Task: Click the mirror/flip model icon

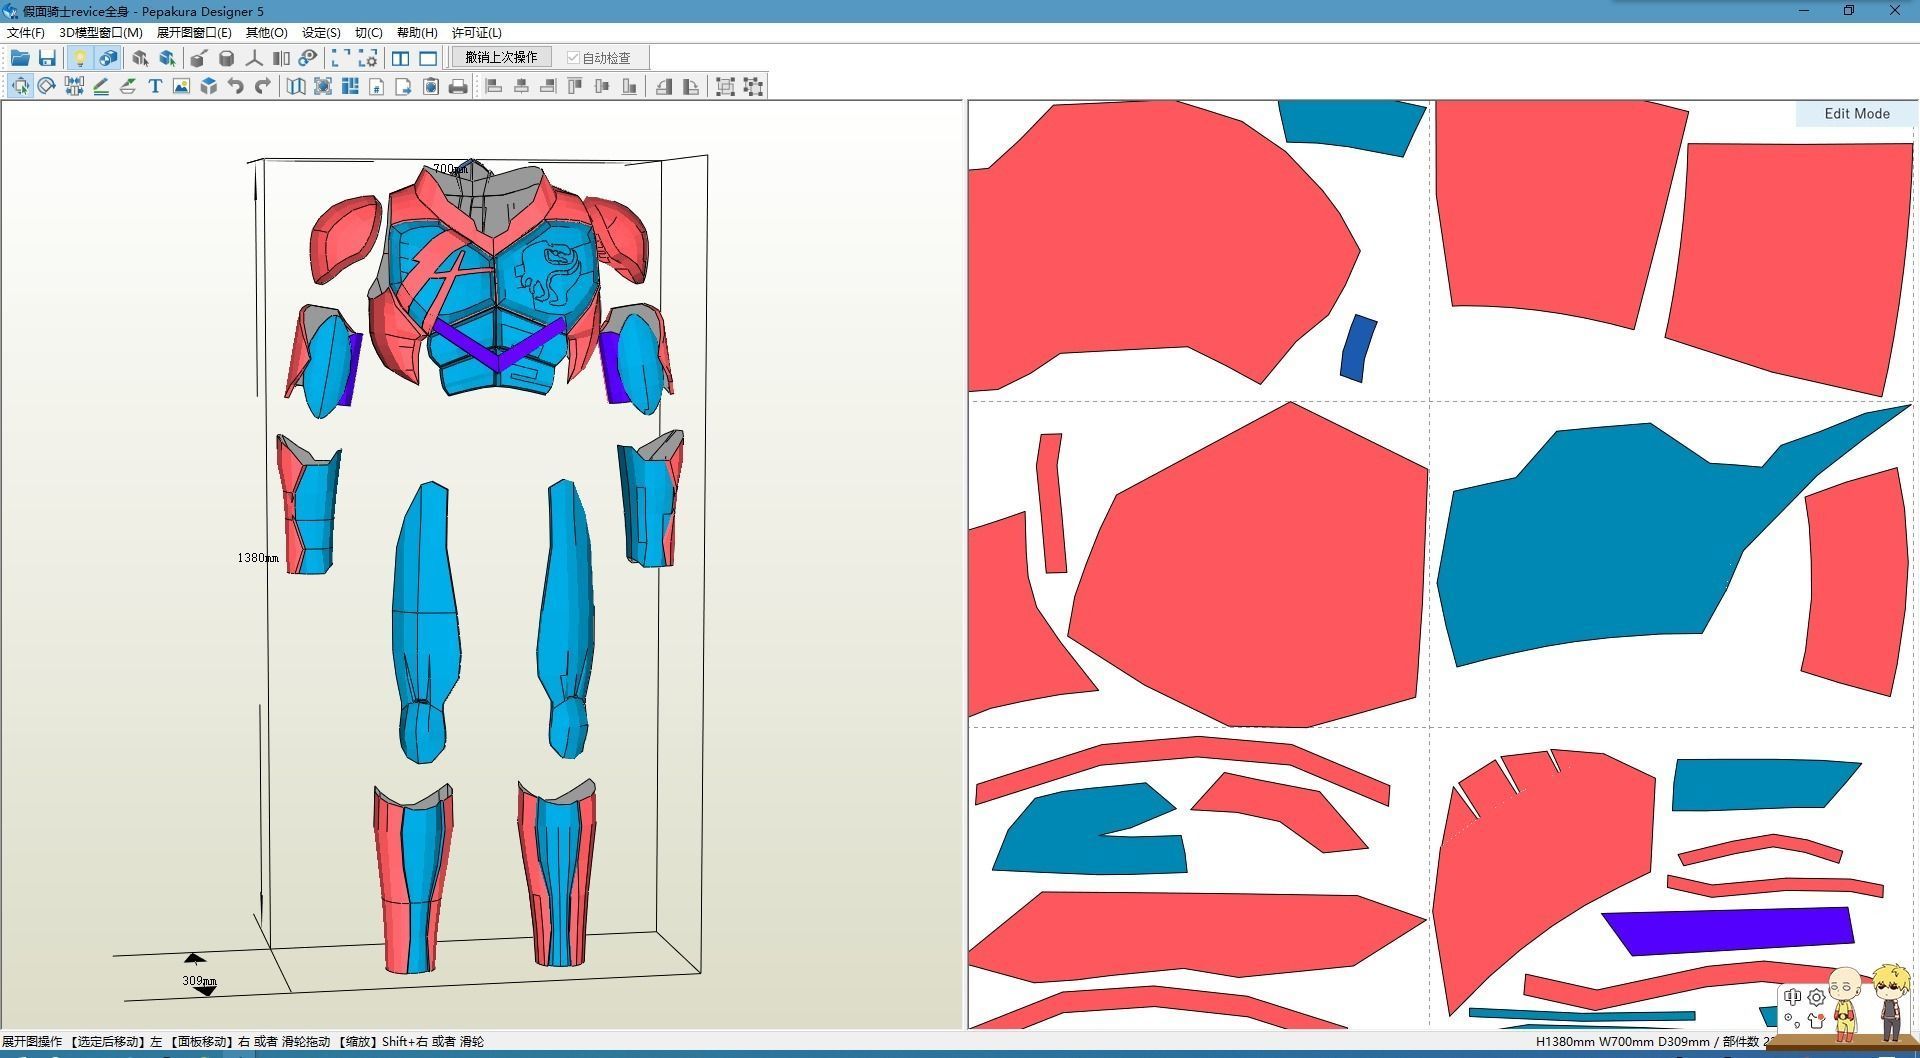Action: click(x=281, y=58)
